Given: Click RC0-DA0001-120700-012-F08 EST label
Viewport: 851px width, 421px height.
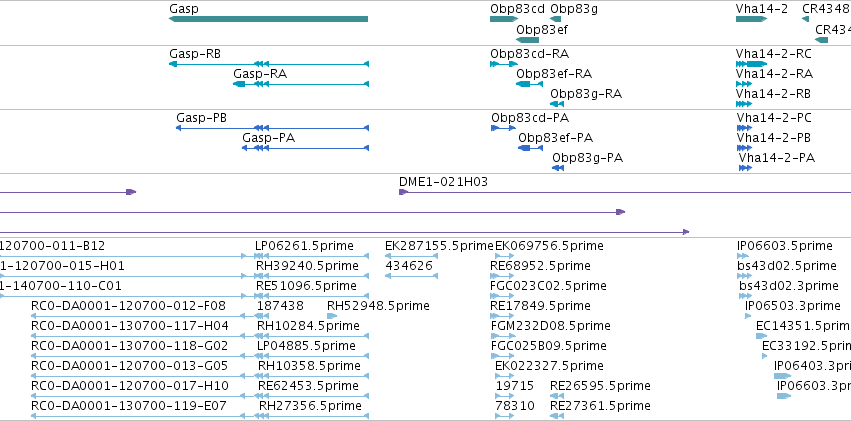Looking at the screenshot, I should (129, 306).
